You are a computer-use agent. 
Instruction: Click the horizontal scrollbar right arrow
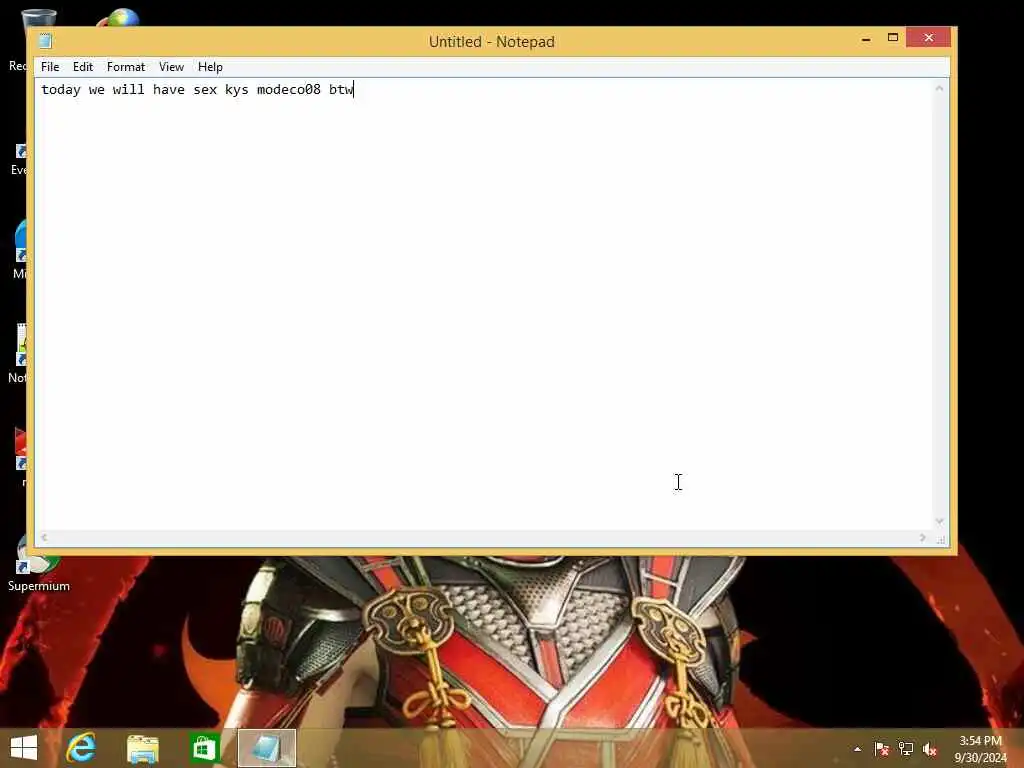click(922, 537)
